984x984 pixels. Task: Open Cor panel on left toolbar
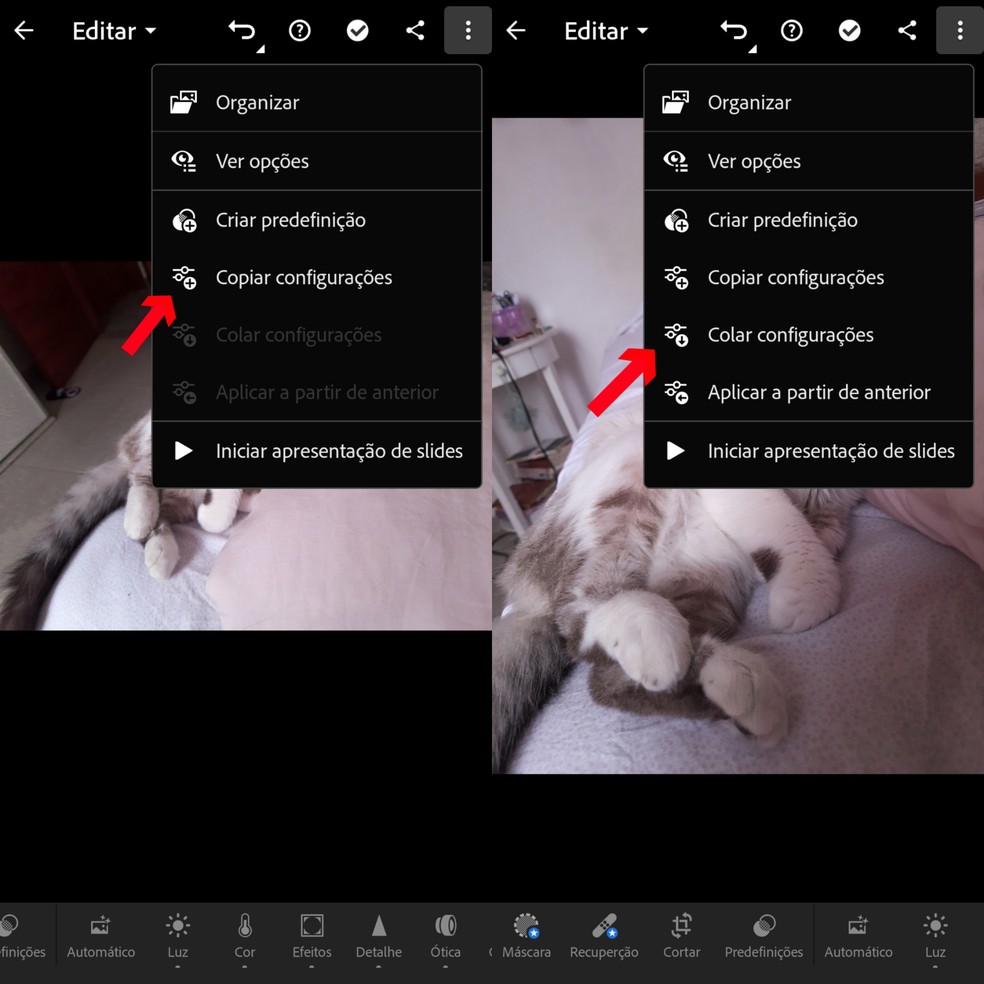245,936
